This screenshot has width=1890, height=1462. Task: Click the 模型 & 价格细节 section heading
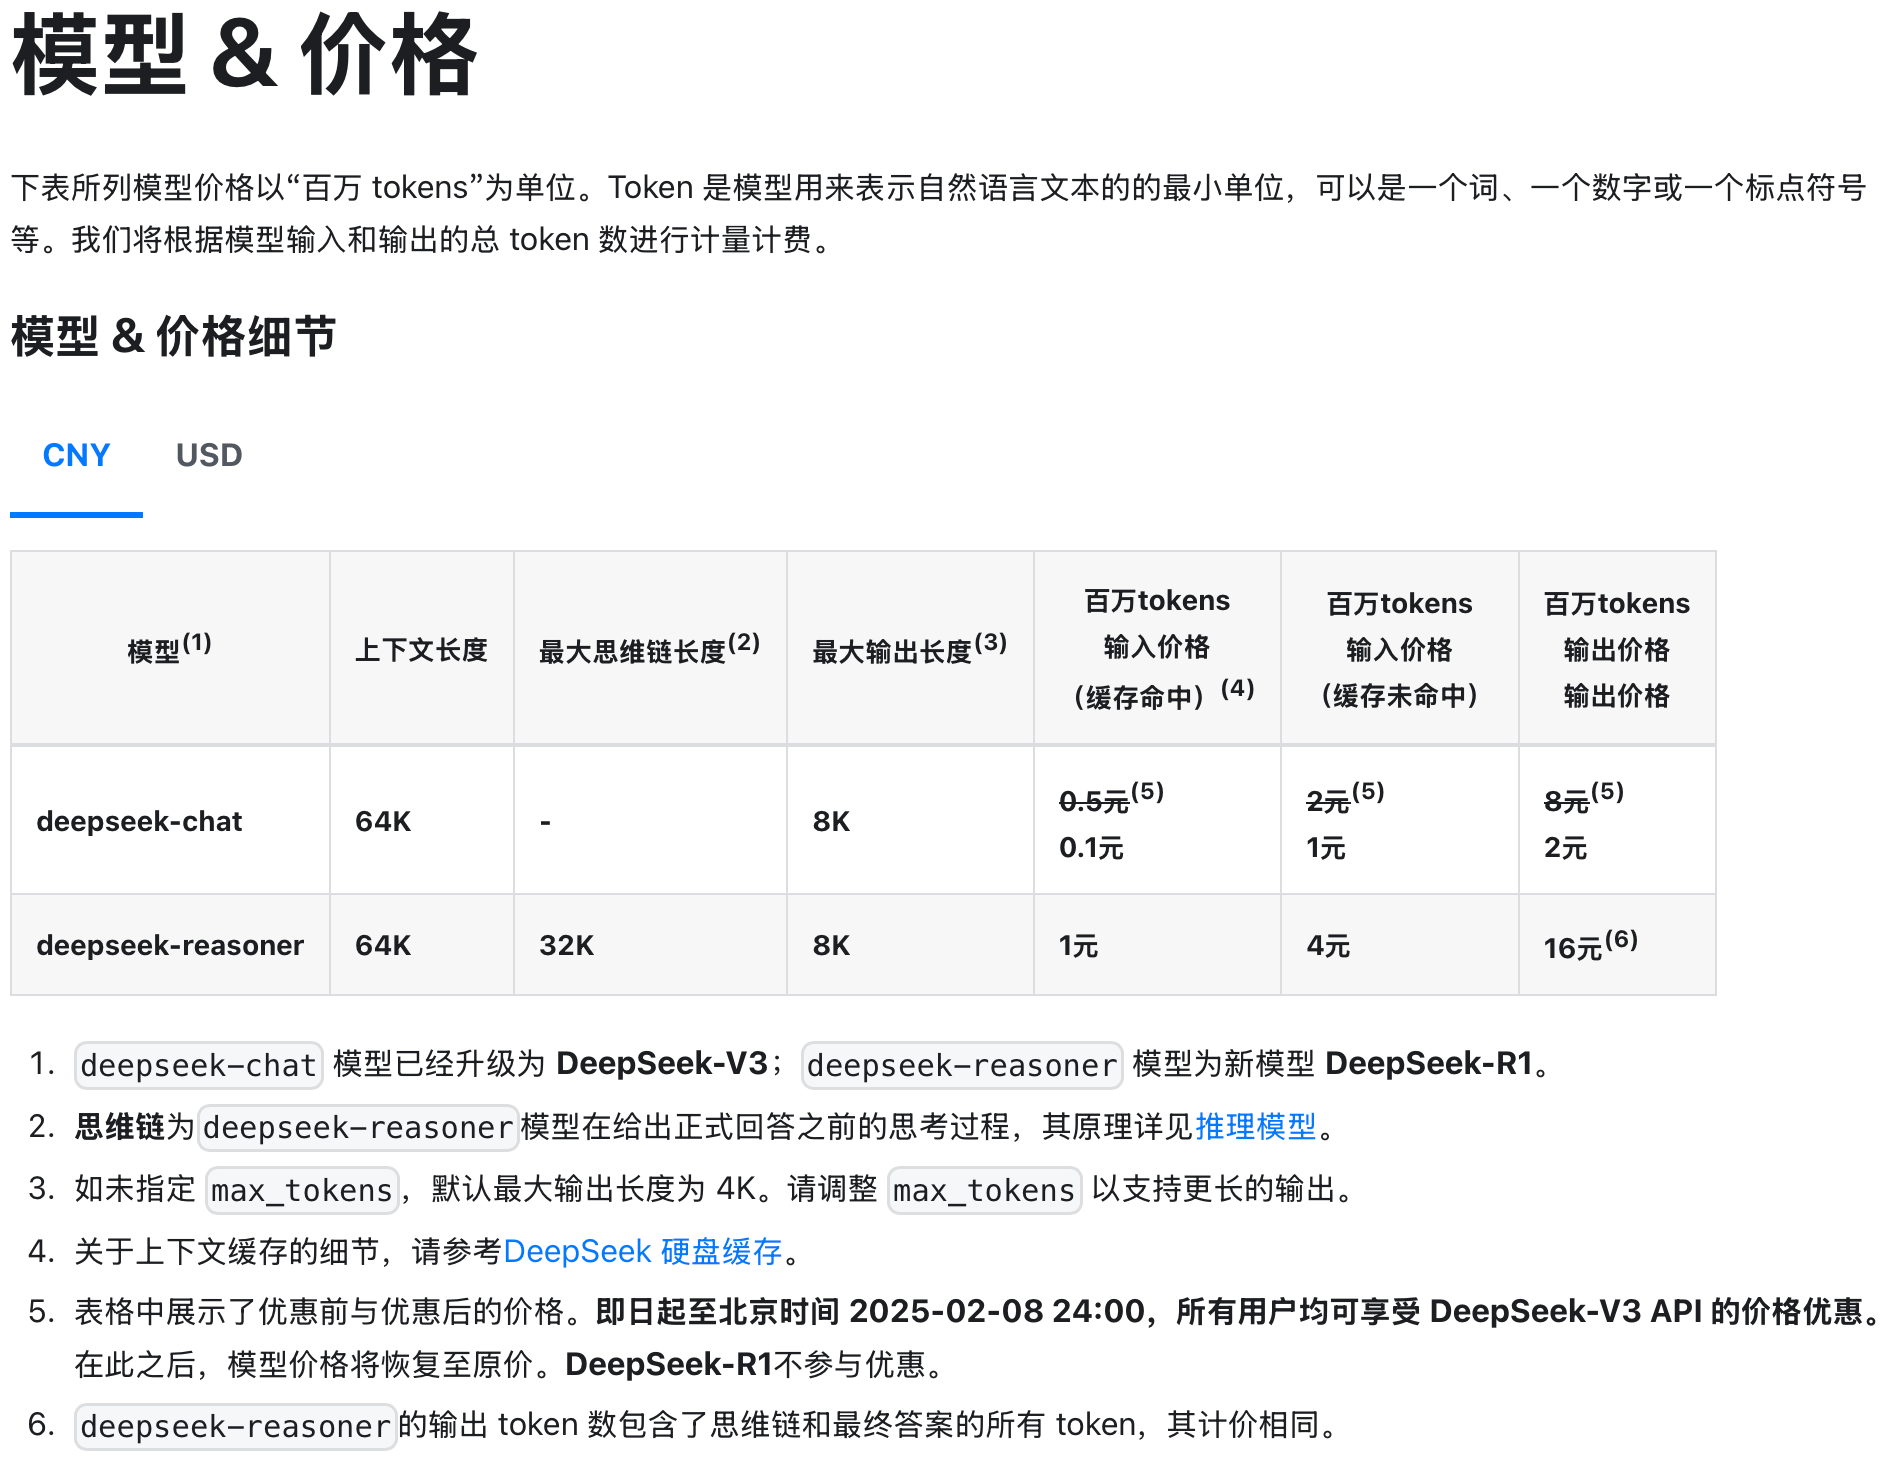coord(173,336)
